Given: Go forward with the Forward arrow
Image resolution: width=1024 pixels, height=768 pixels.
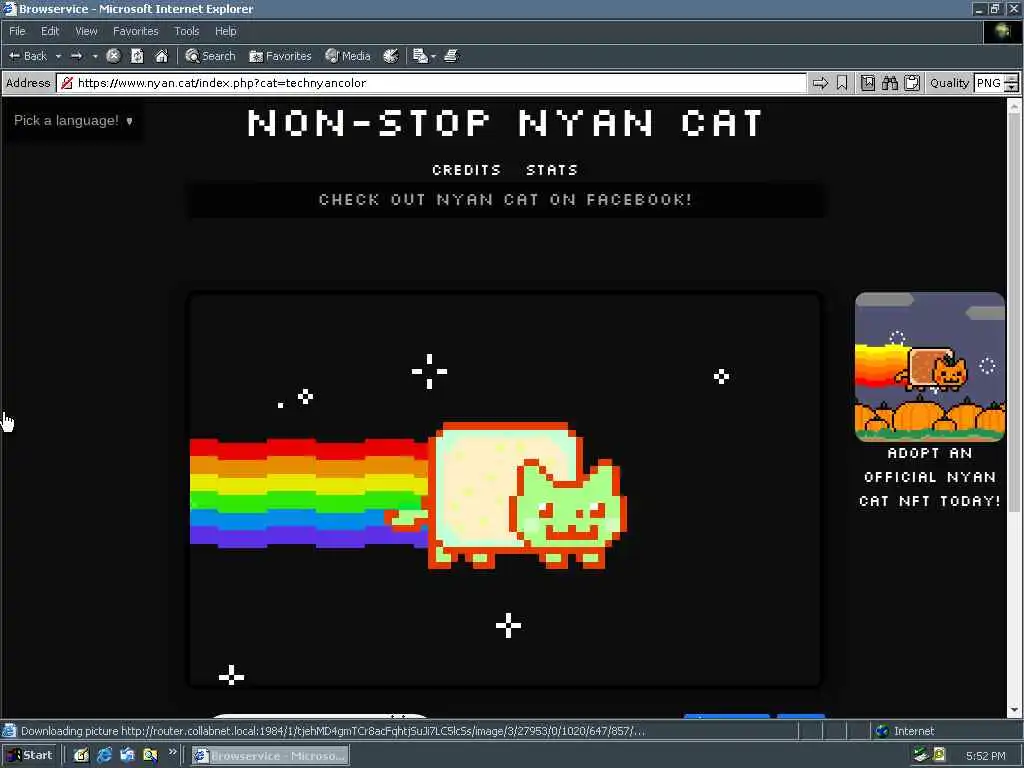Looking at the screenshot, I should [x=77, y=56].
